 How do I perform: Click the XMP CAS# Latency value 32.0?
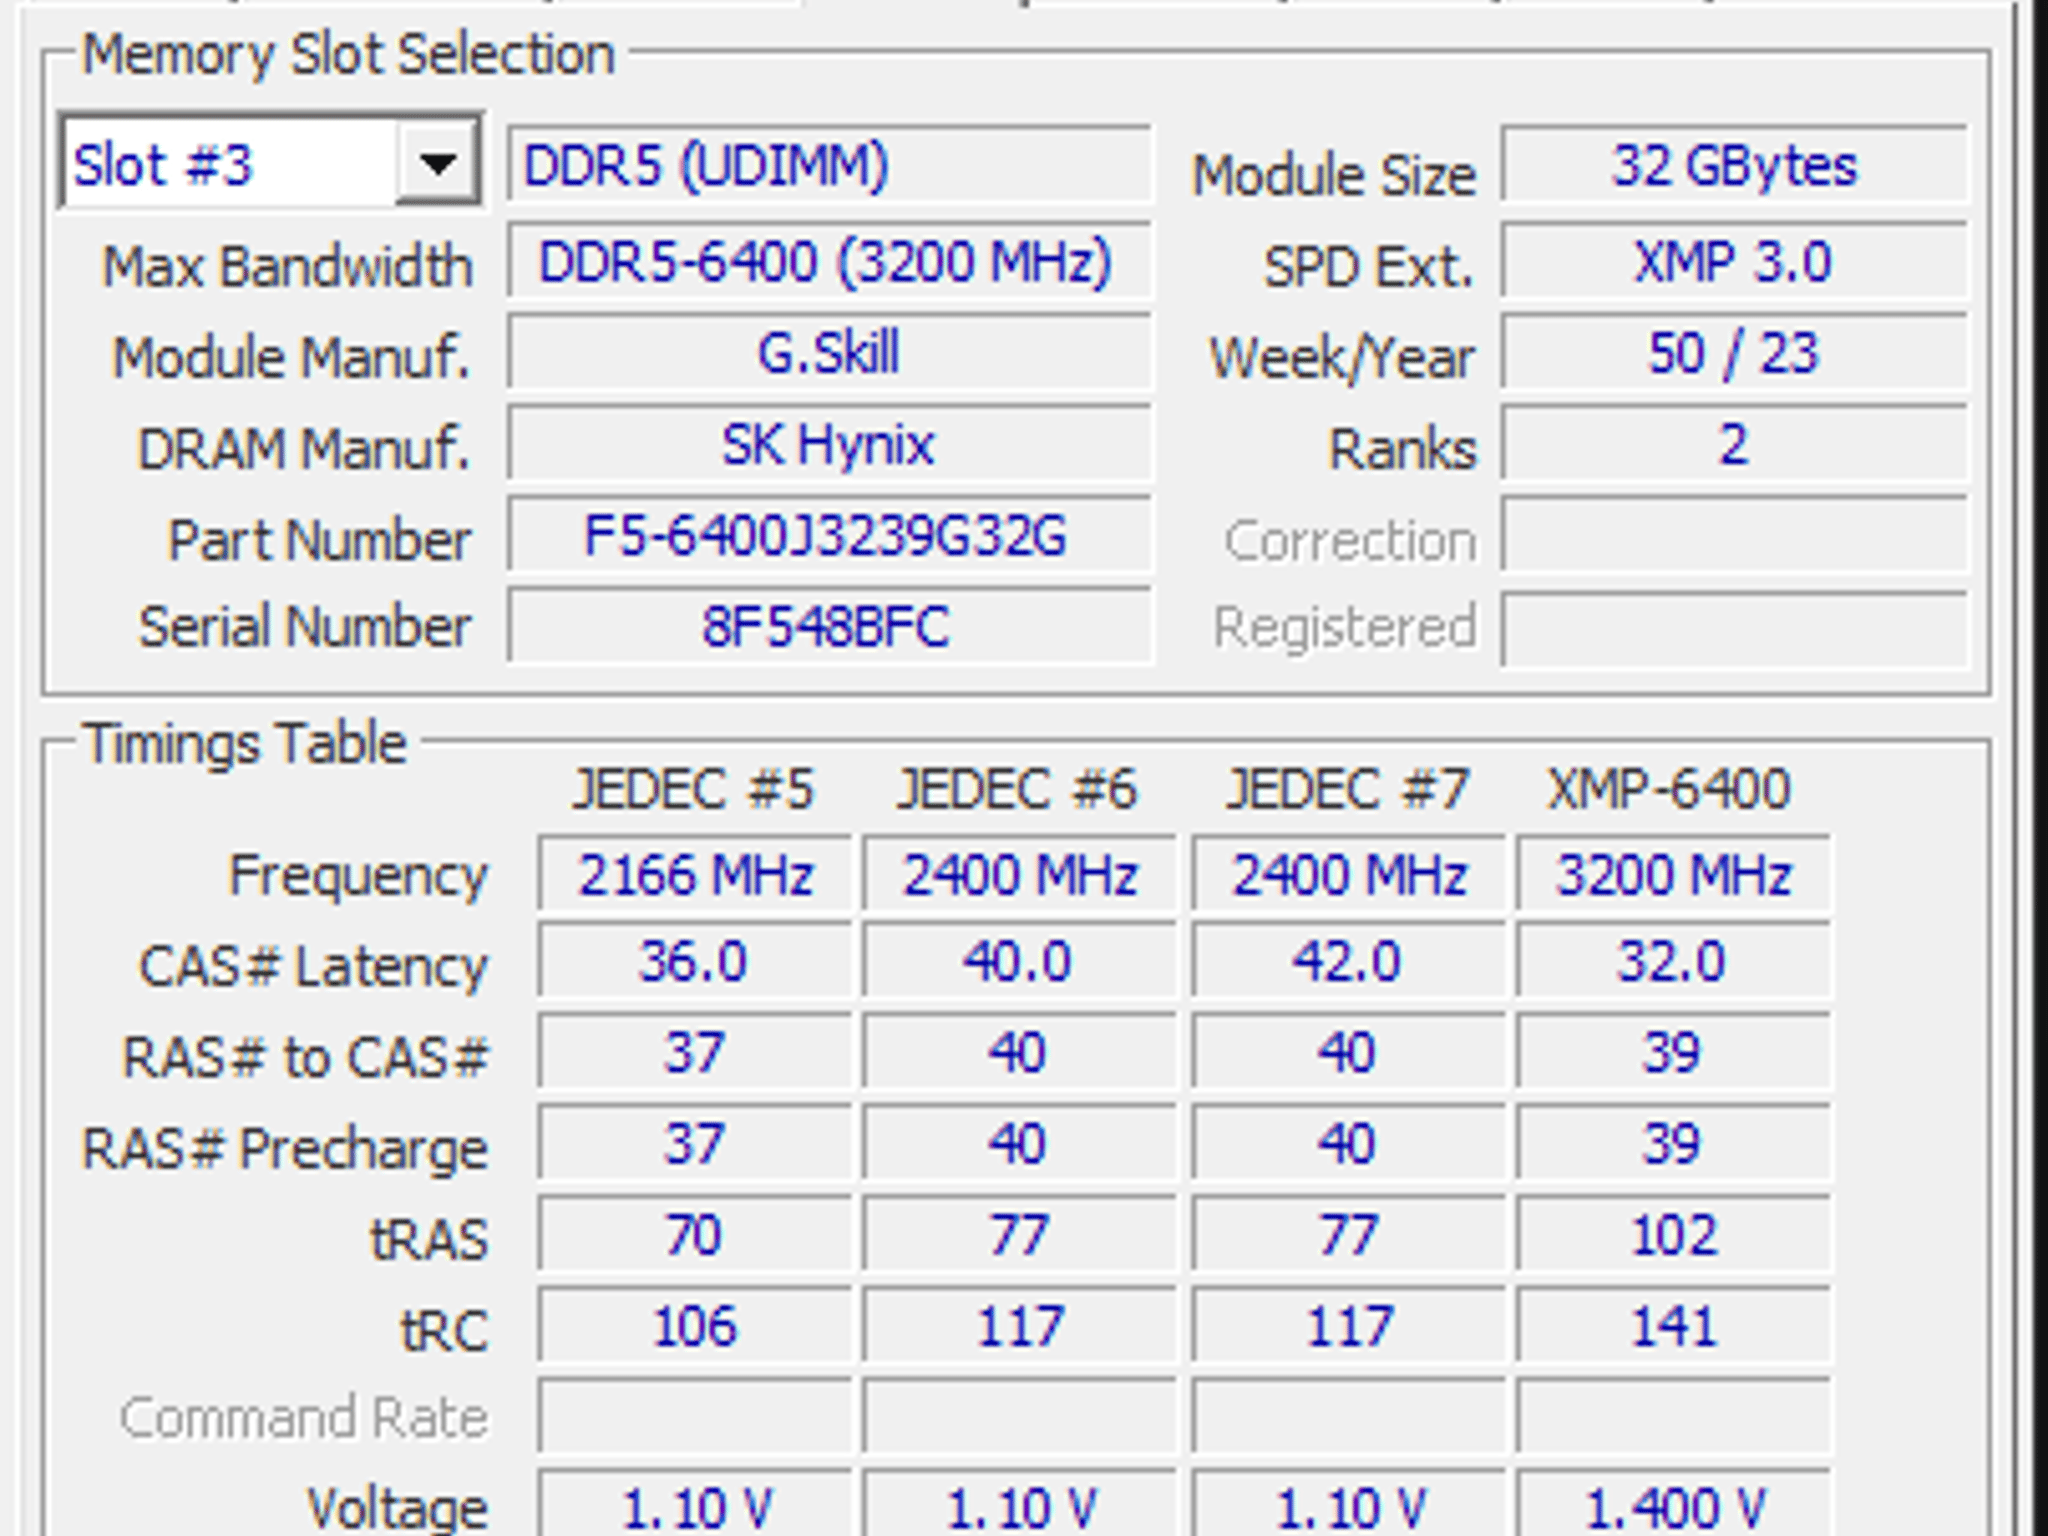coord(1673,961)
